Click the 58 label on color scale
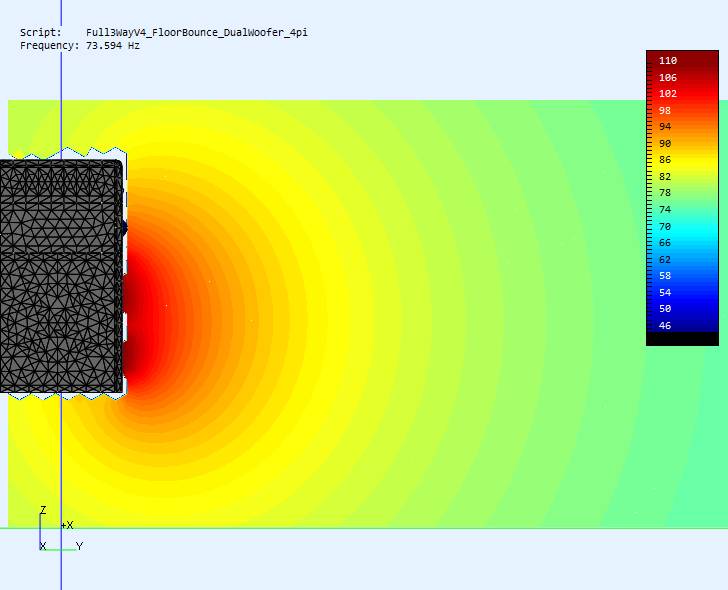Viewport: 728px width, 590px height. pos(665,275)
